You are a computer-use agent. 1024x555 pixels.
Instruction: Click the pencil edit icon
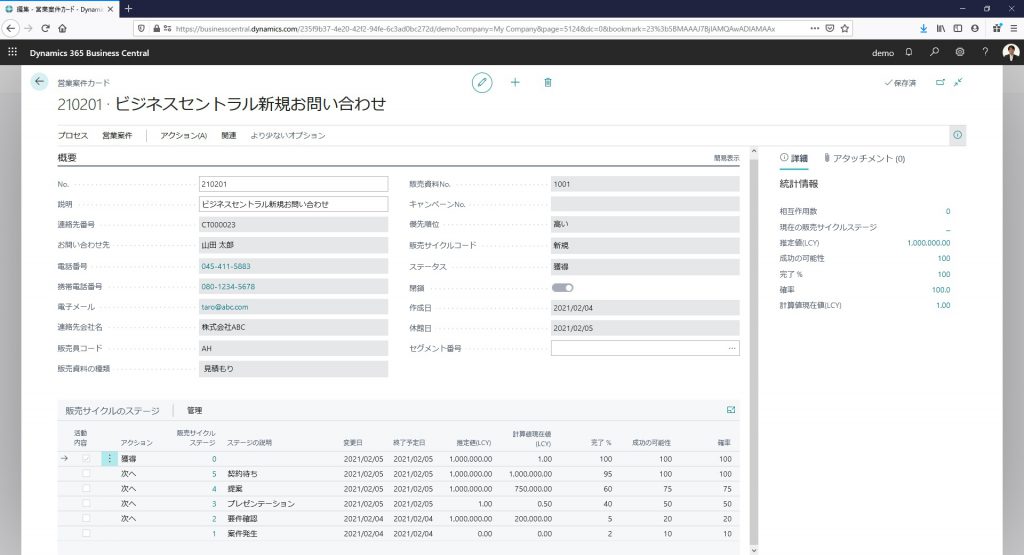[482, 82]
